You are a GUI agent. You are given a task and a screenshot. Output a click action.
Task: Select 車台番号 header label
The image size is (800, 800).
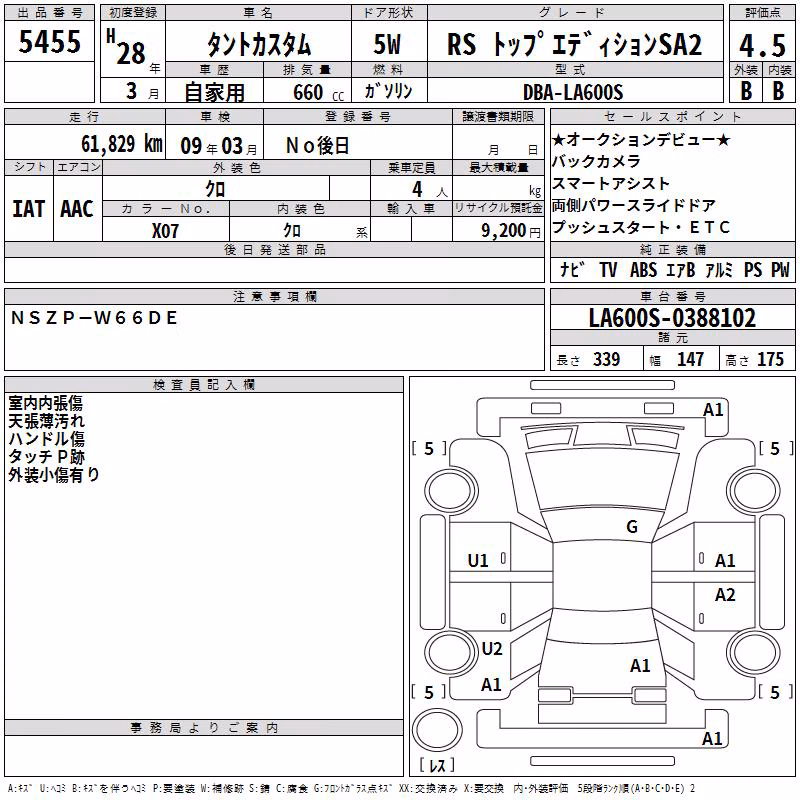[x=672, y=297]
